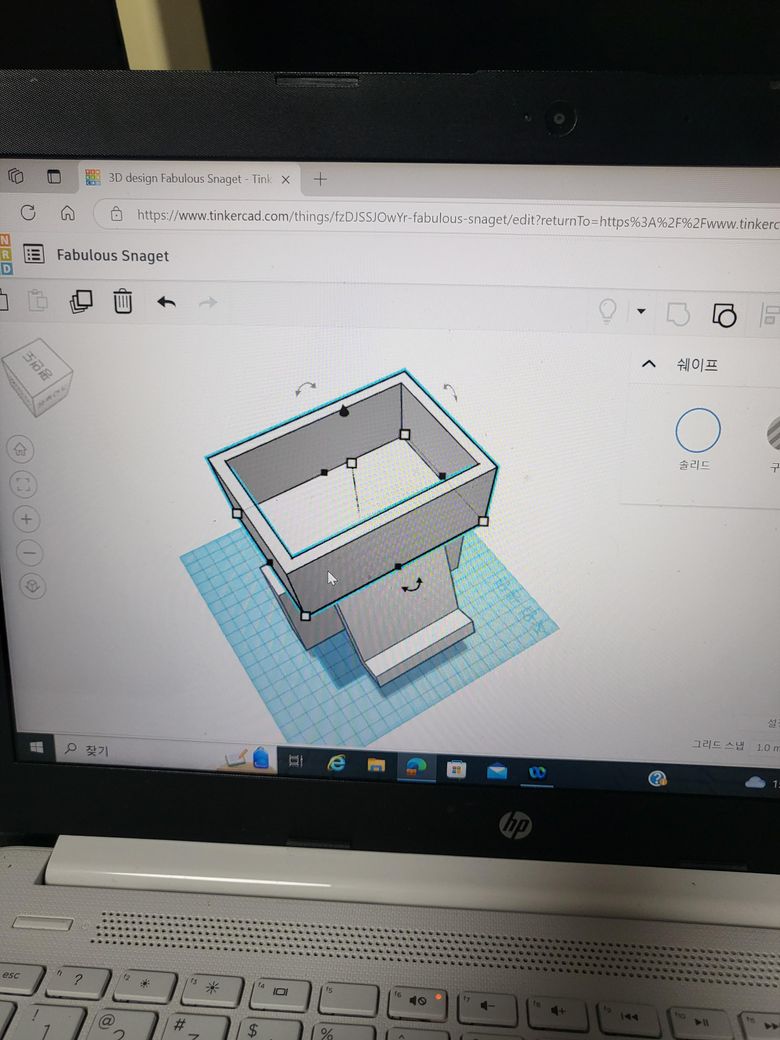Select the 솔리드 (Solid) shape option
The height and width of the screenshot is (1040, 780).
coord(697,431)
